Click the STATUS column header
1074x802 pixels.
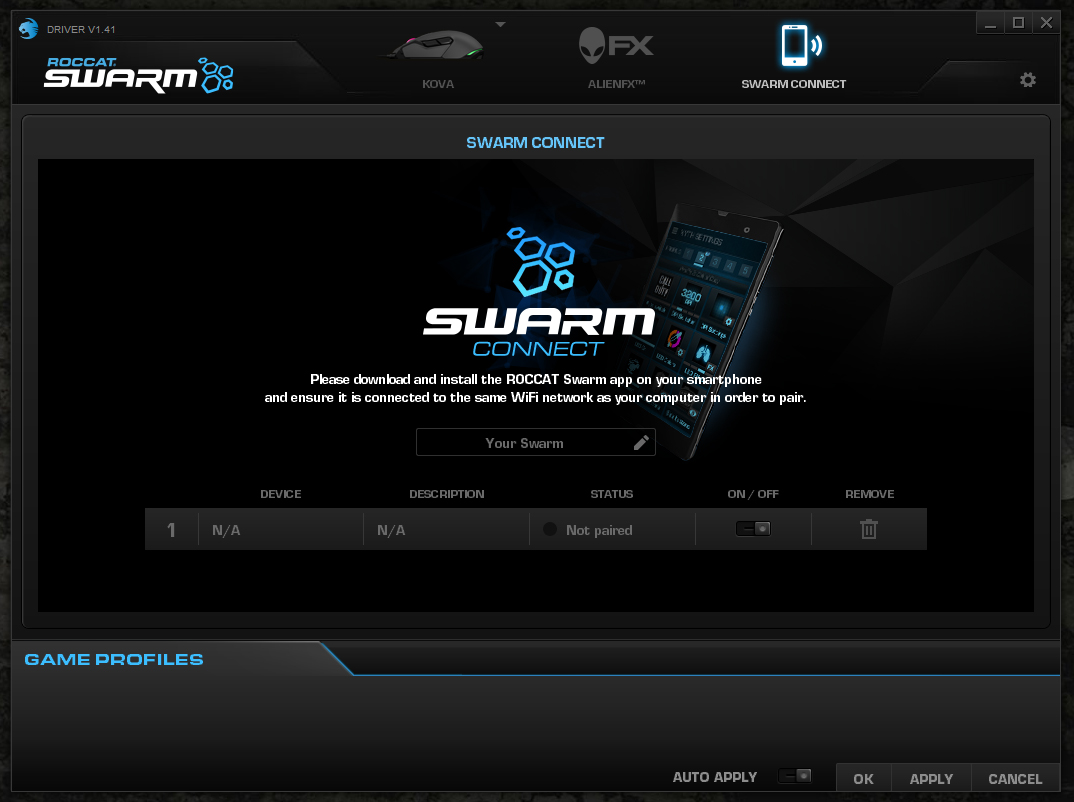(612, 494)
